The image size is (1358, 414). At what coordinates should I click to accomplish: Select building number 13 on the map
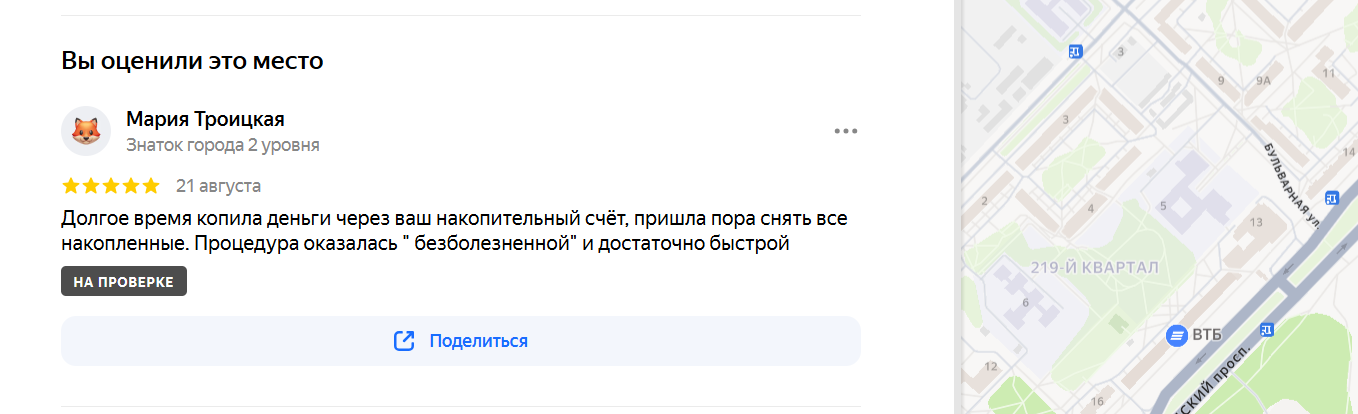pos(1257,222)
